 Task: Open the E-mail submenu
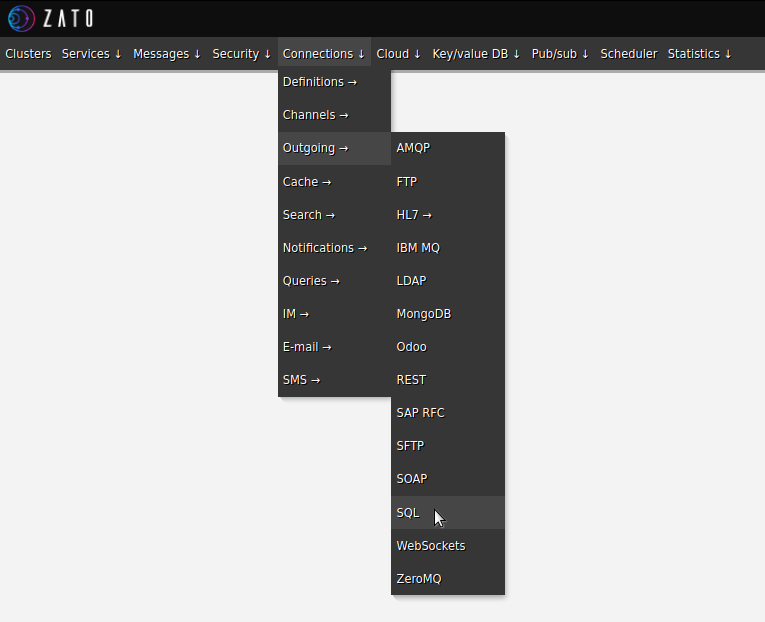click(334, 347)
